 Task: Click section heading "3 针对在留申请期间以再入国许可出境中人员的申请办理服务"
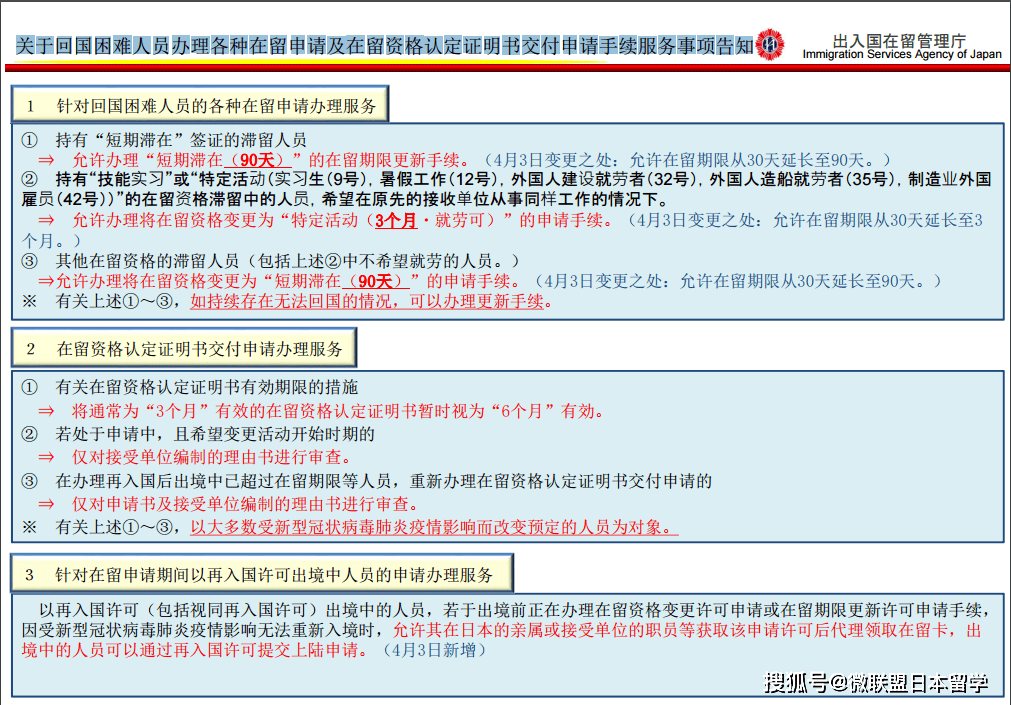pos(262,573)
